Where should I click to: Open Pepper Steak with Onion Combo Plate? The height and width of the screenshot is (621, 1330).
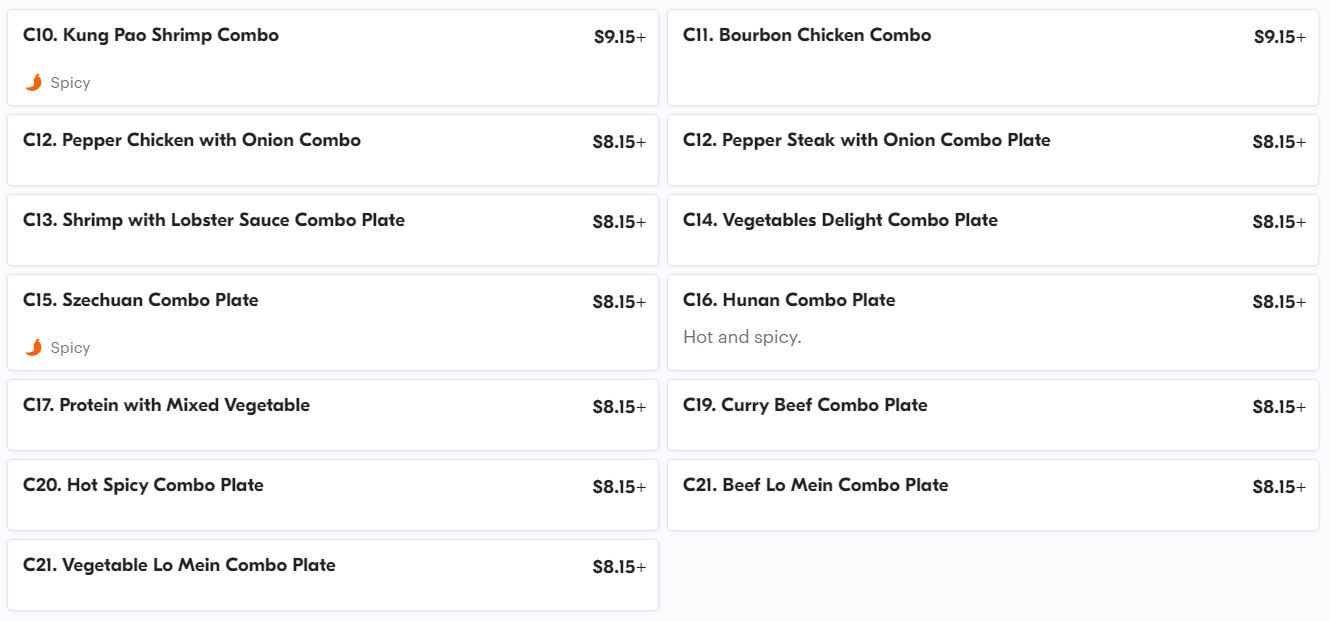[x=866, y=140]
